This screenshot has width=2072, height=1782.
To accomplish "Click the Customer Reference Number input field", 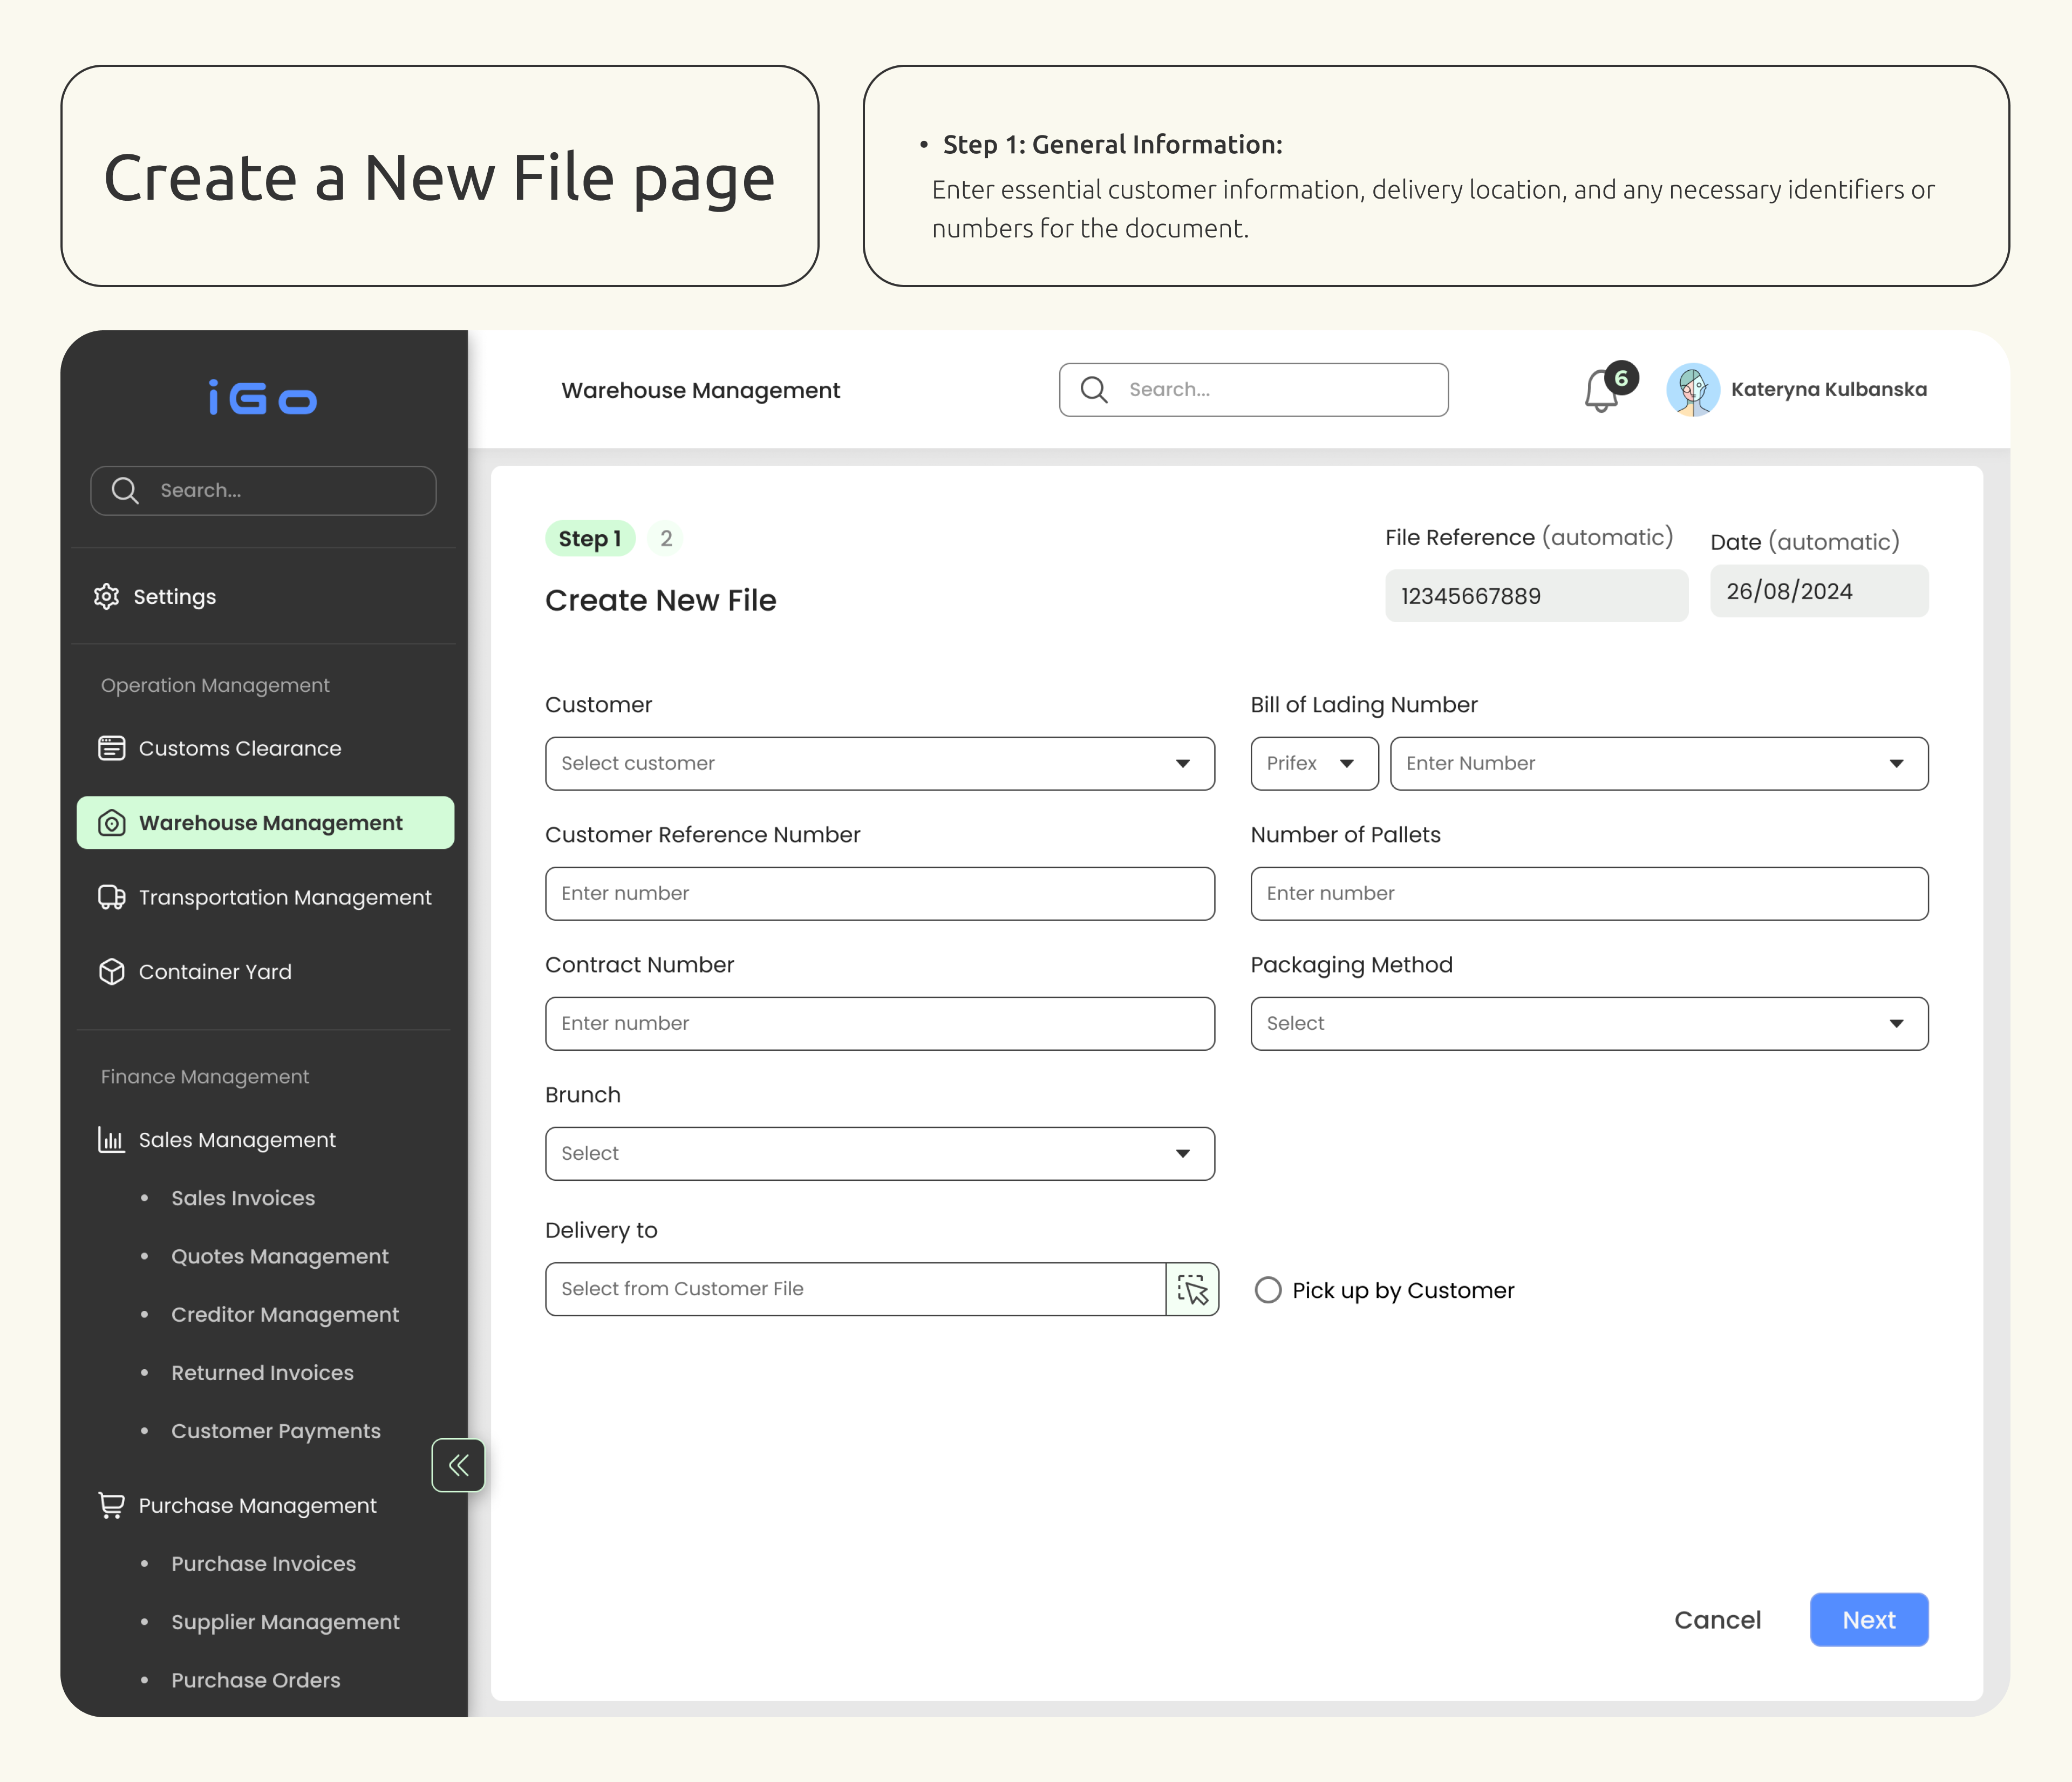I will click(x=879, y=894).
